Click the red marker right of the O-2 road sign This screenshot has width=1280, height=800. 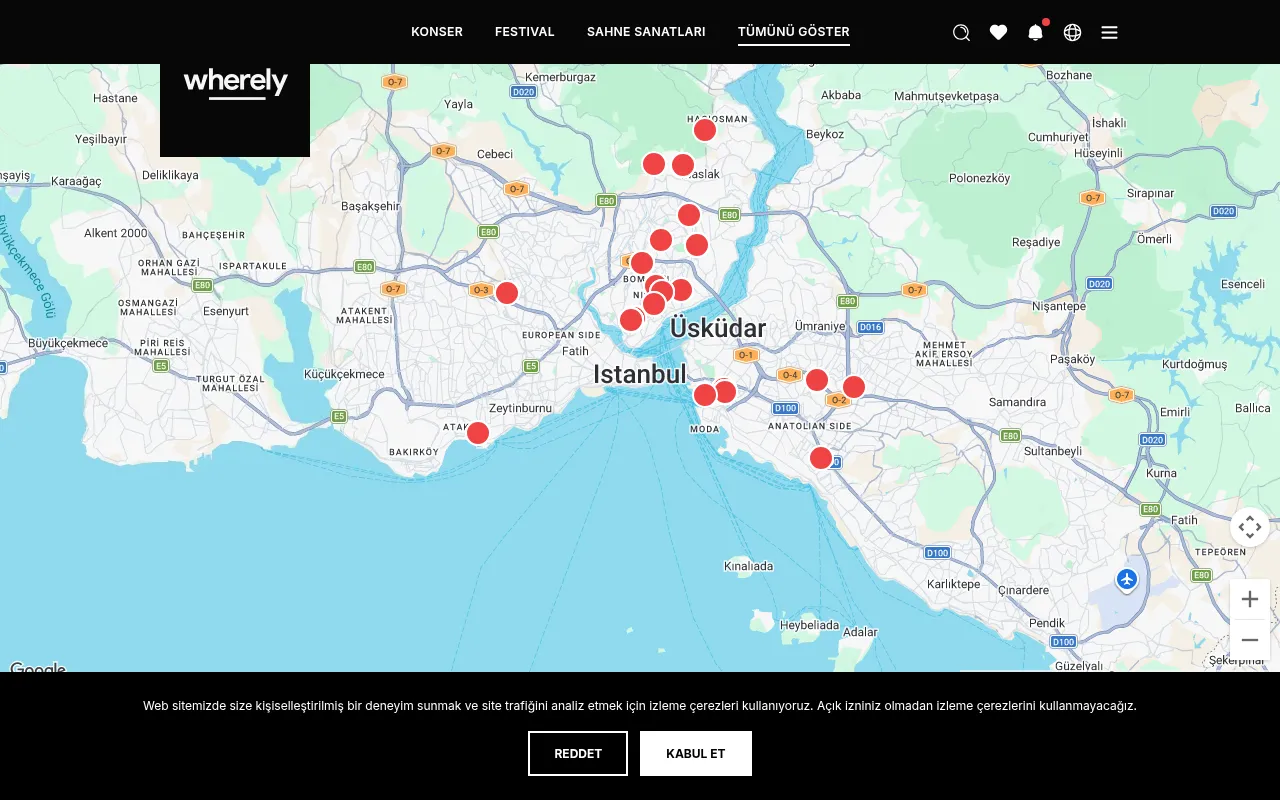[854, 387]
